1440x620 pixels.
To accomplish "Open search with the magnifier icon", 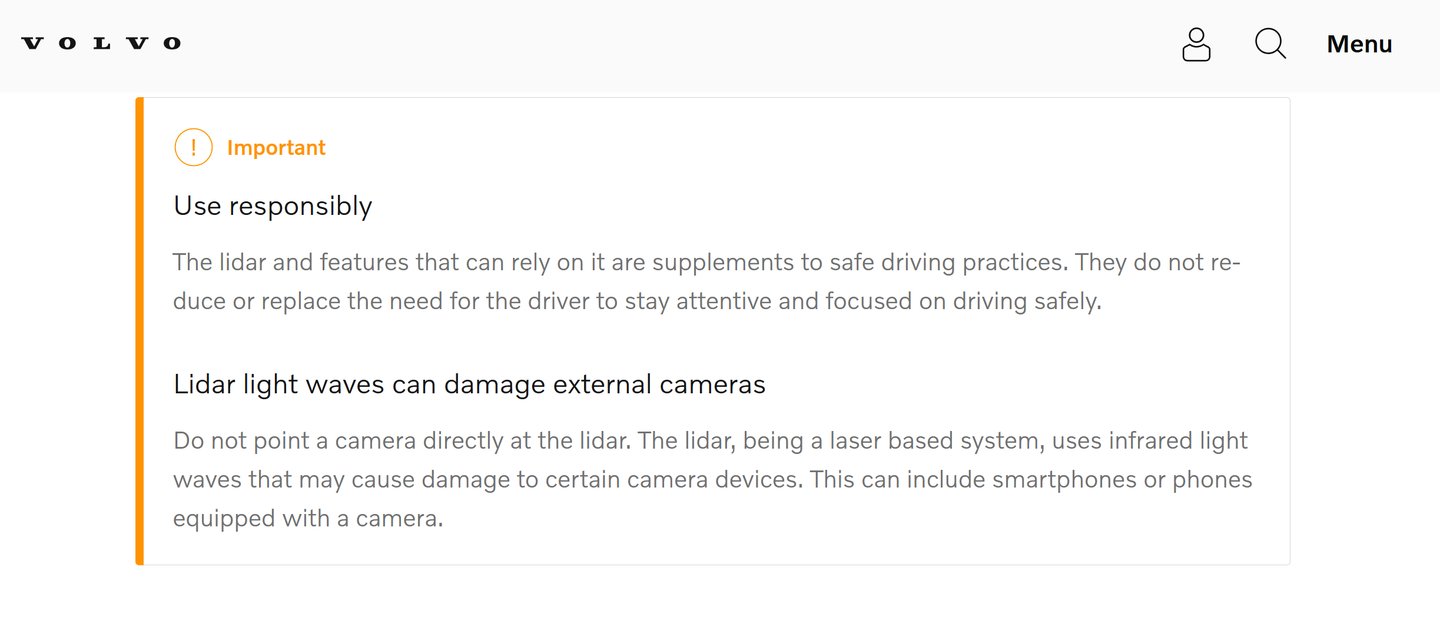I will (1270, 44).
